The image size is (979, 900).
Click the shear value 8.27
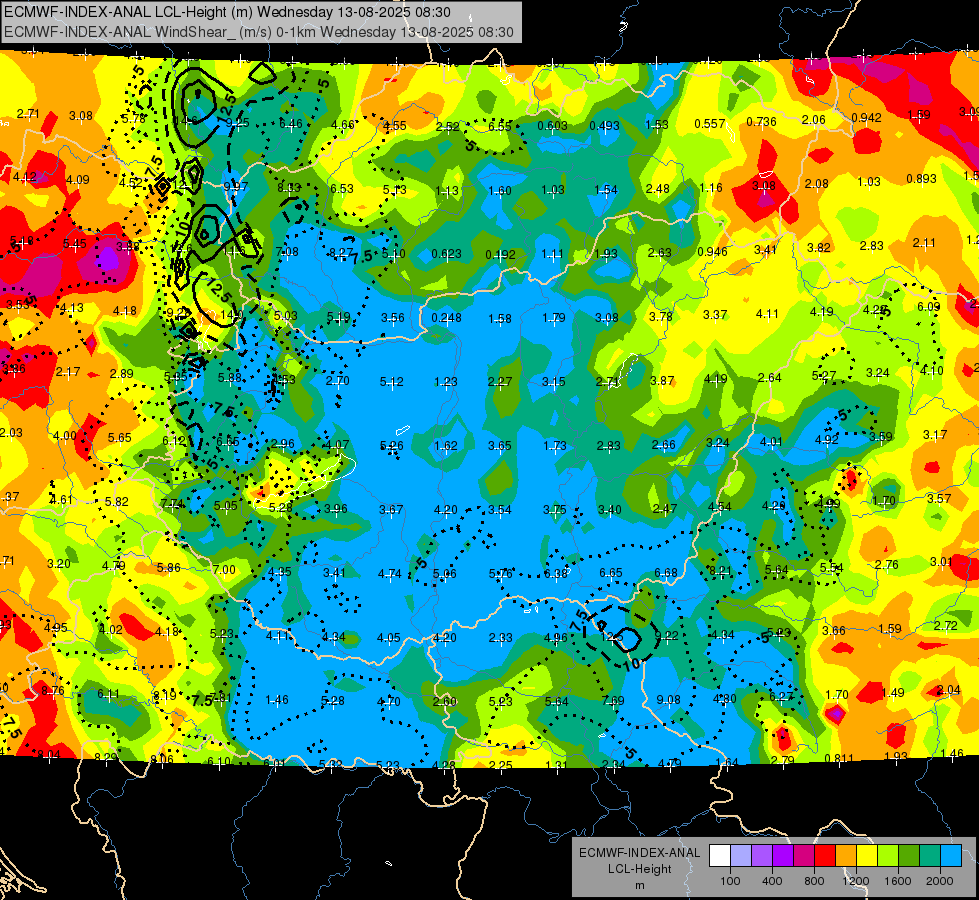point(341,253)
